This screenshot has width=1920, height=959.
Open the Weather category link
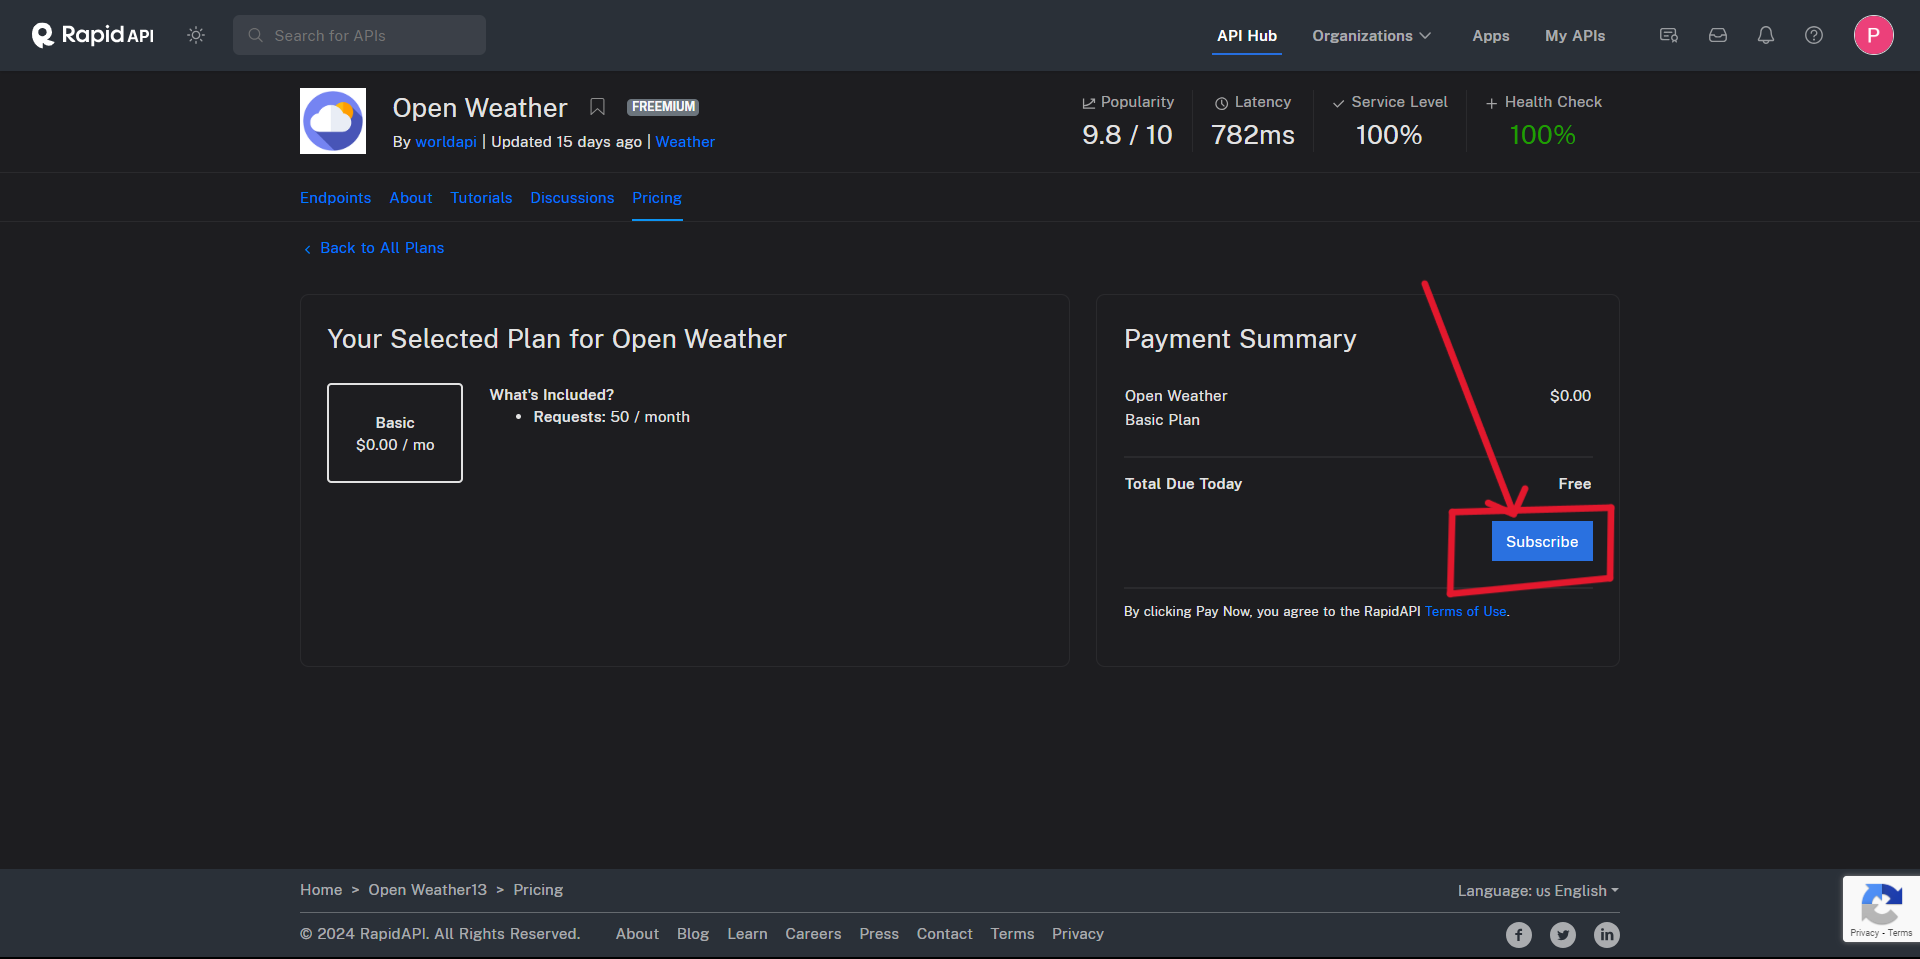click(685, 142)
